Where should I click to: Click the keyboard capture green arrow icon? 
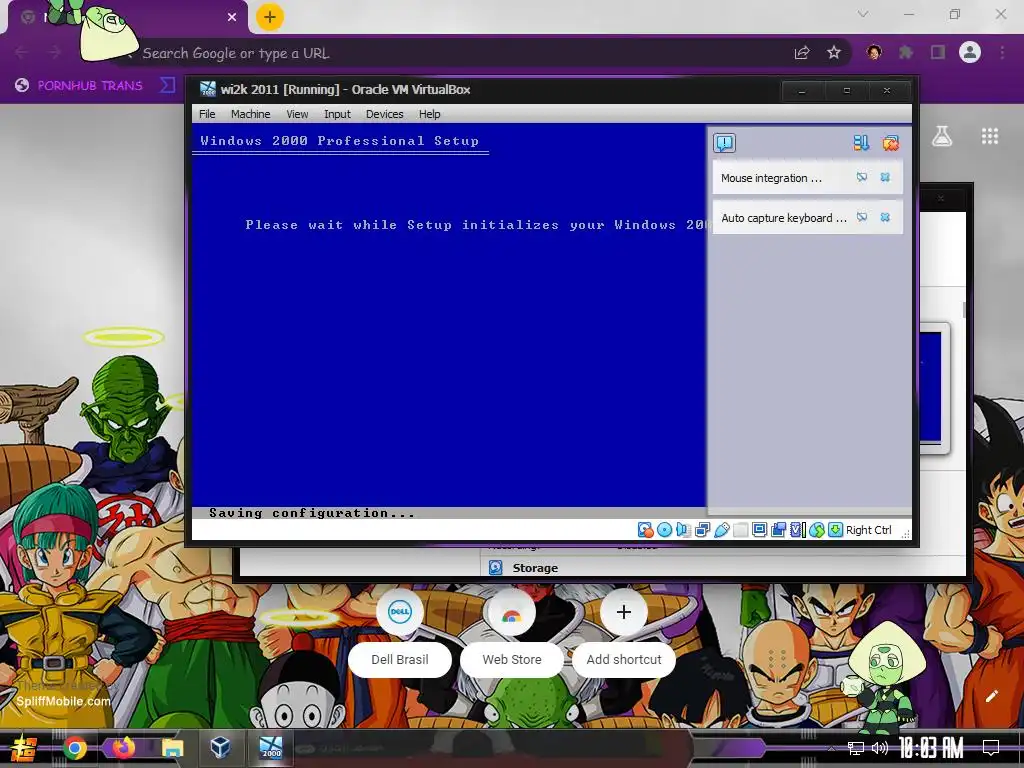835,530
